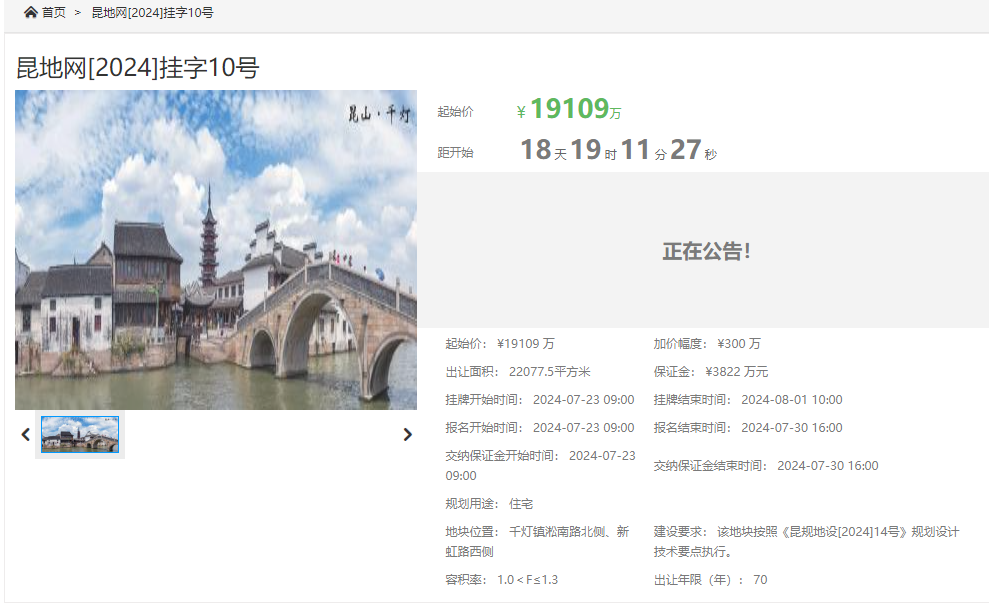The height and width of the screenshot is (603, 989).
Task: Click the 出让年限 70 entry
Action: 710,579
